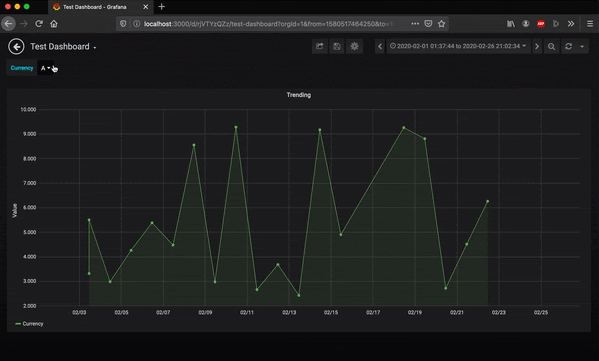Viewport: 599px width, 361px height.
Task: Click the Value y-axis label
Action: pos(15,211)
